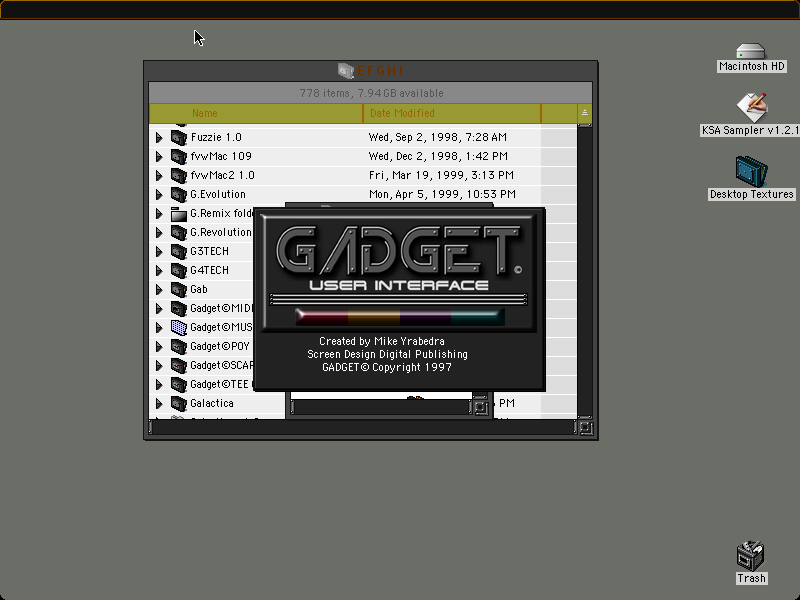The width and height of the screenshot is (800, 600).
Task: Select the icon beside G4TECH
Action: 179,270
